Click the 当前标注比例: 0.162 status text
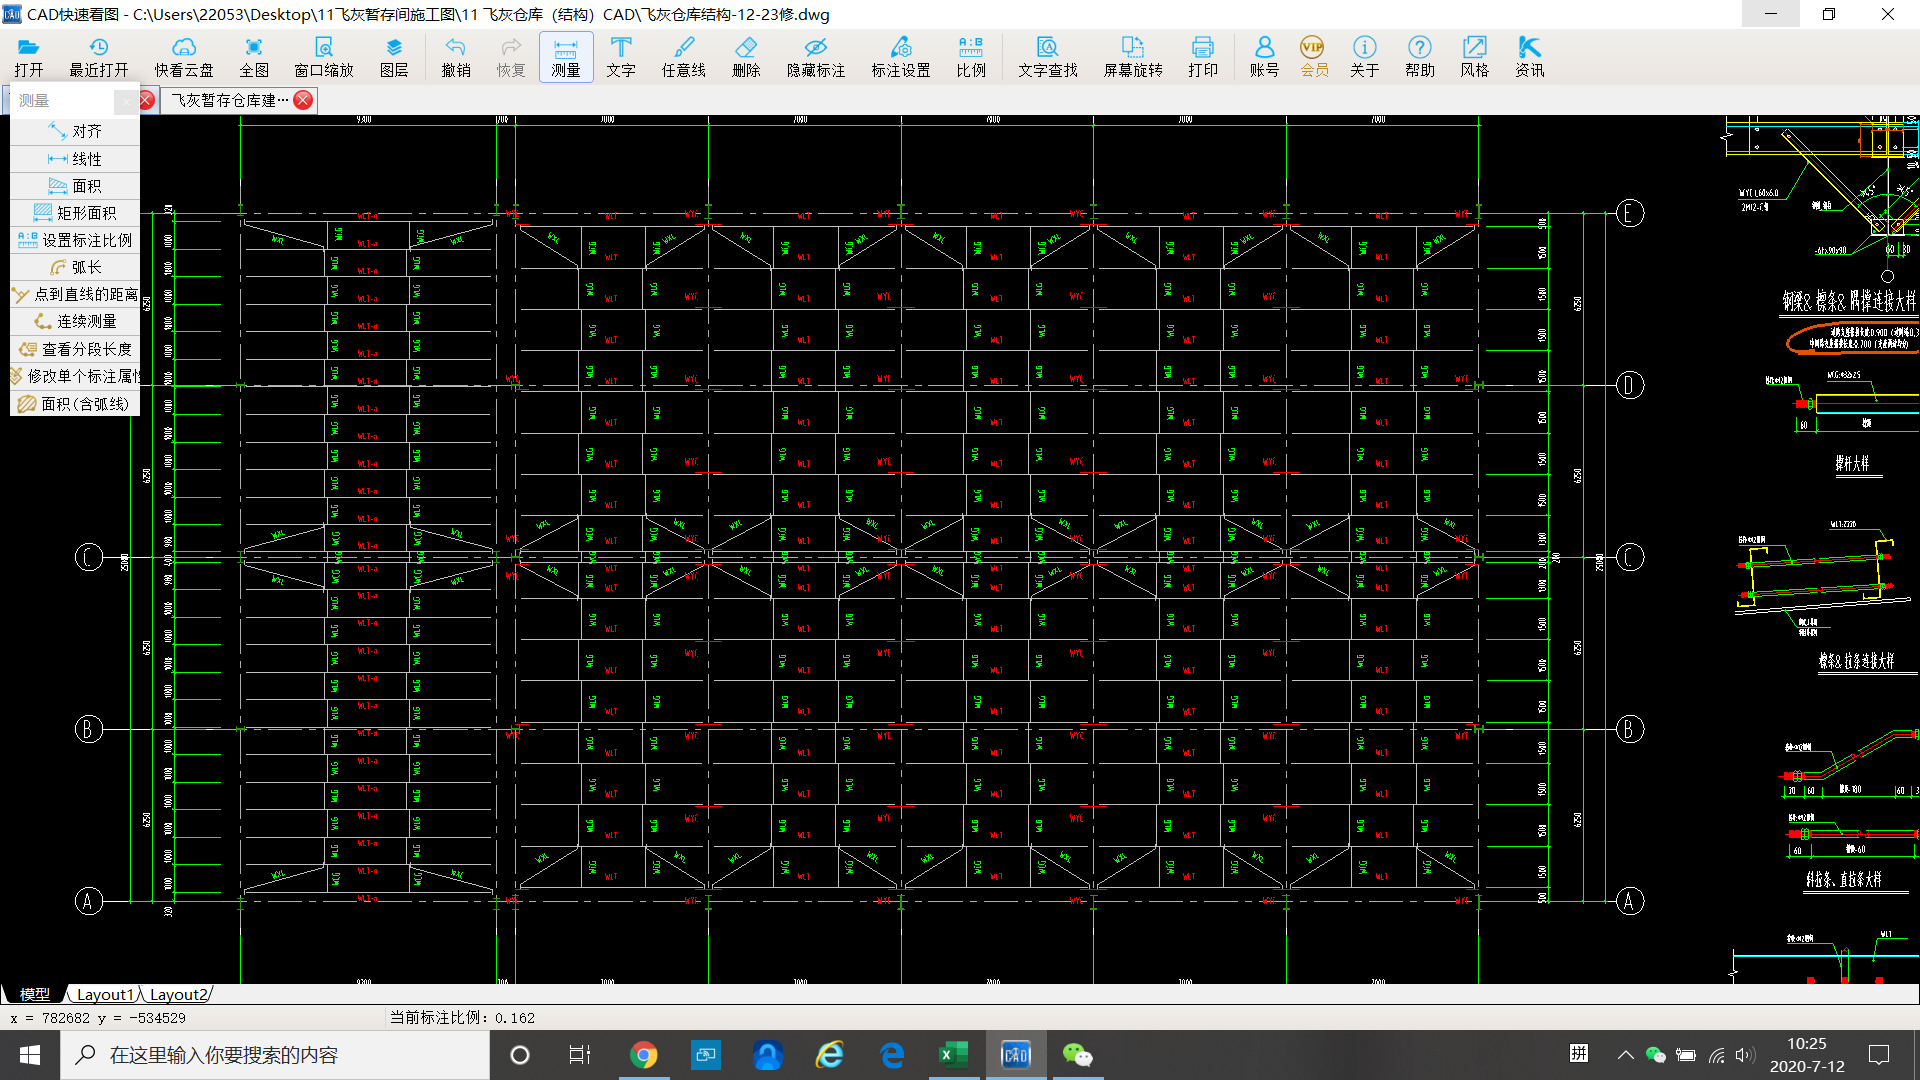Screen dimensions: 1920x1080 (x=462, y=1018)
